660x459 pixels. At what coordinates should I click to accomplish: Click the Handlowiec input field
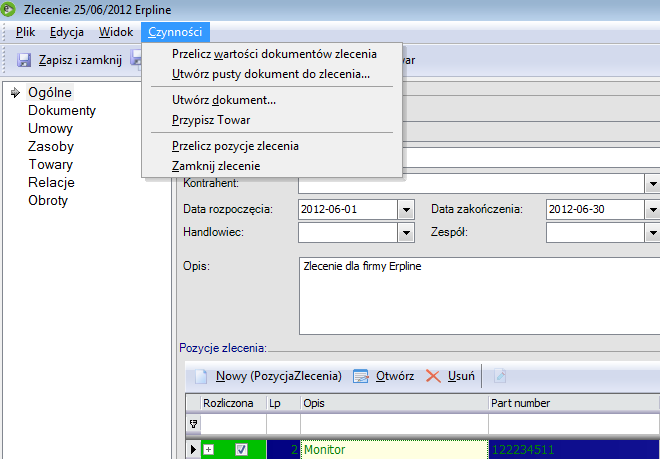tap(348, 232)
